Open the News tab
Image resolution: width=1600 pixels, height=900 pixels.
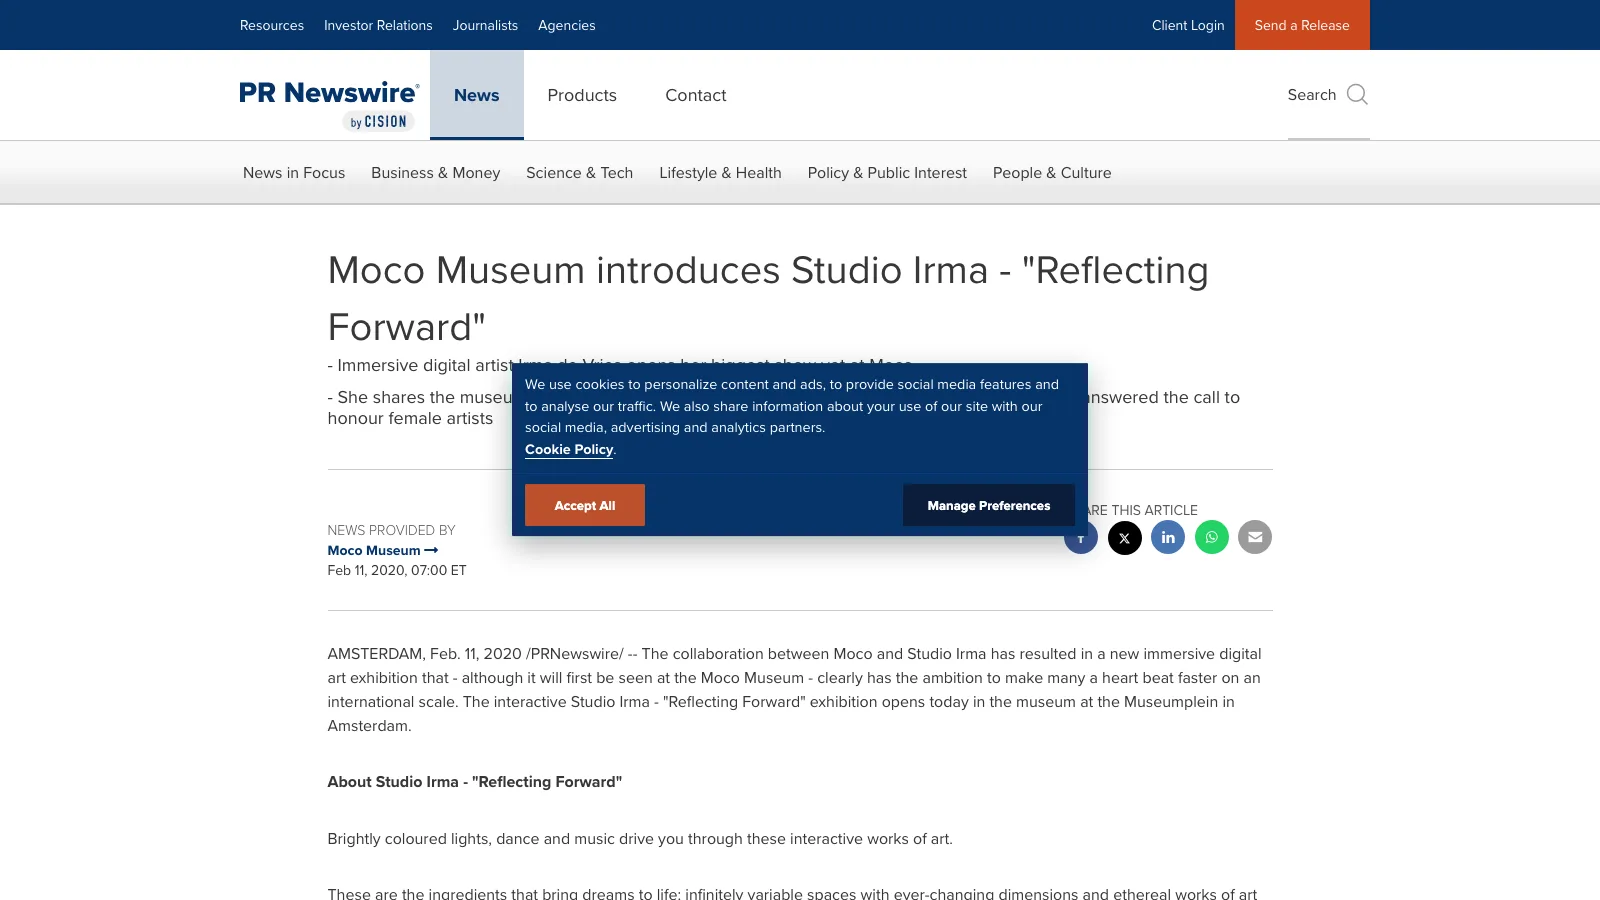pyautogui.click(x=477, y=95)
